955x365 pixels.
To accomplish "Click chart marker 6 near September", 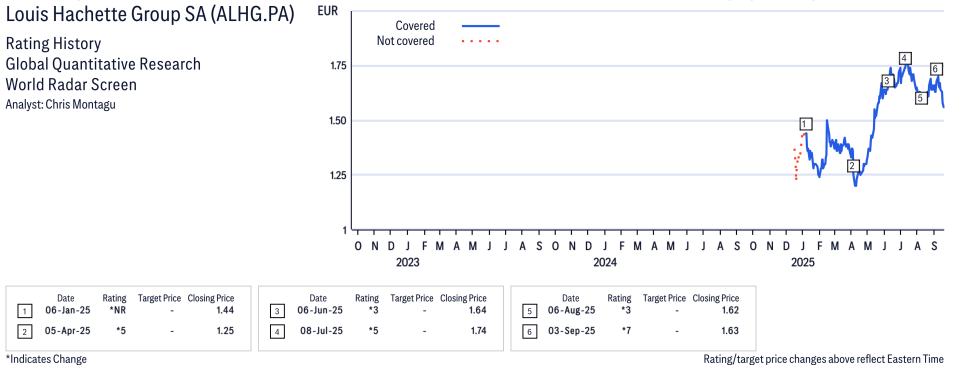I will point(936,68).
